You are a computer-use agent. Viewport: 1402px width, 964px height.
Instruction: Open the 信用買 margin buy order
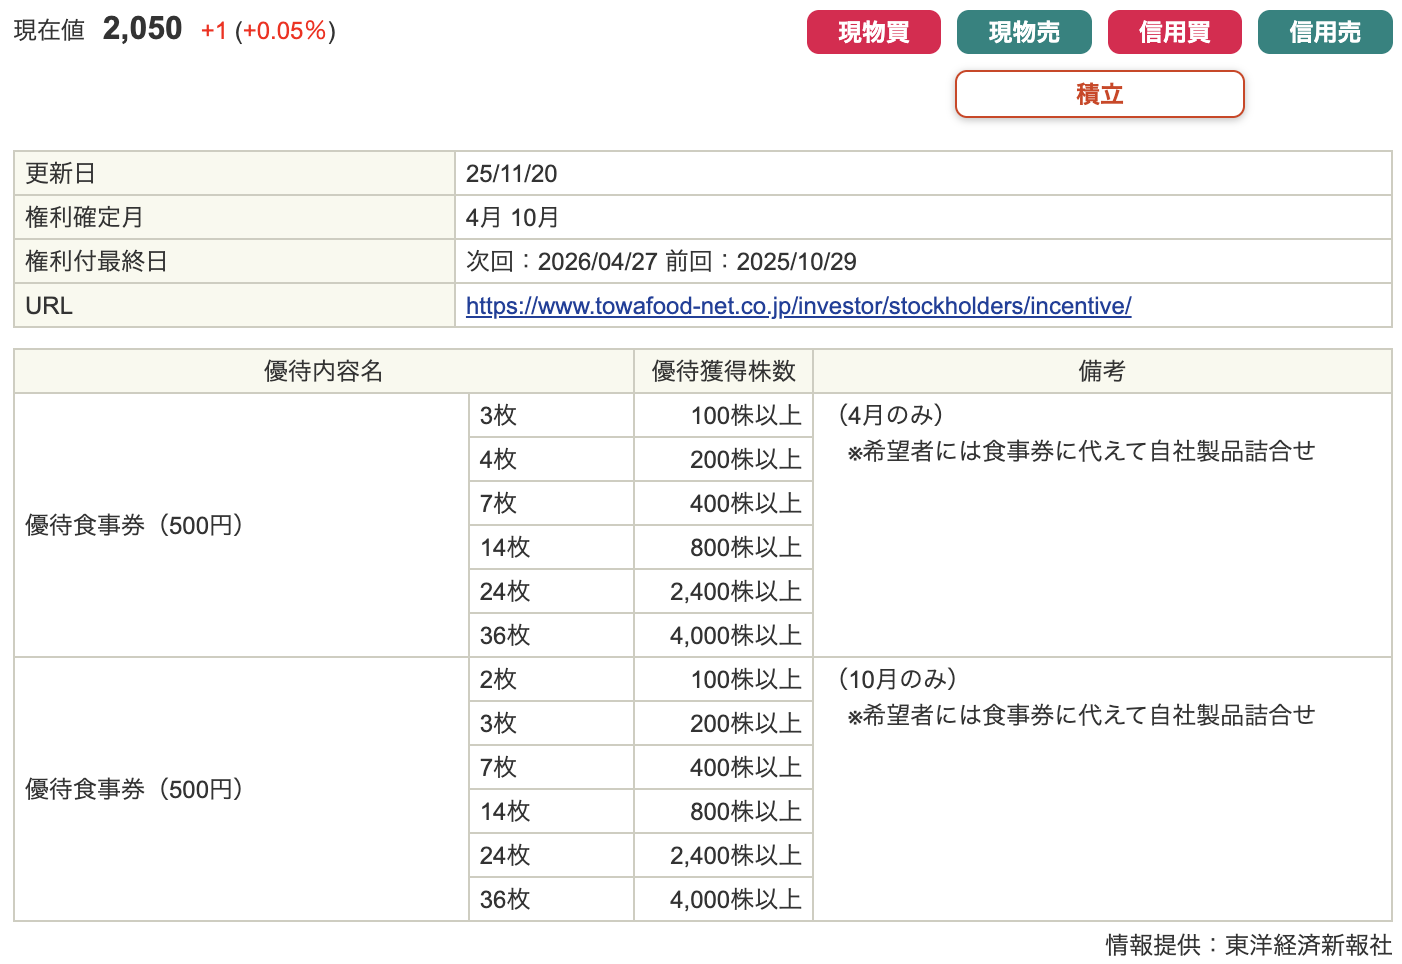(1174, 32)
